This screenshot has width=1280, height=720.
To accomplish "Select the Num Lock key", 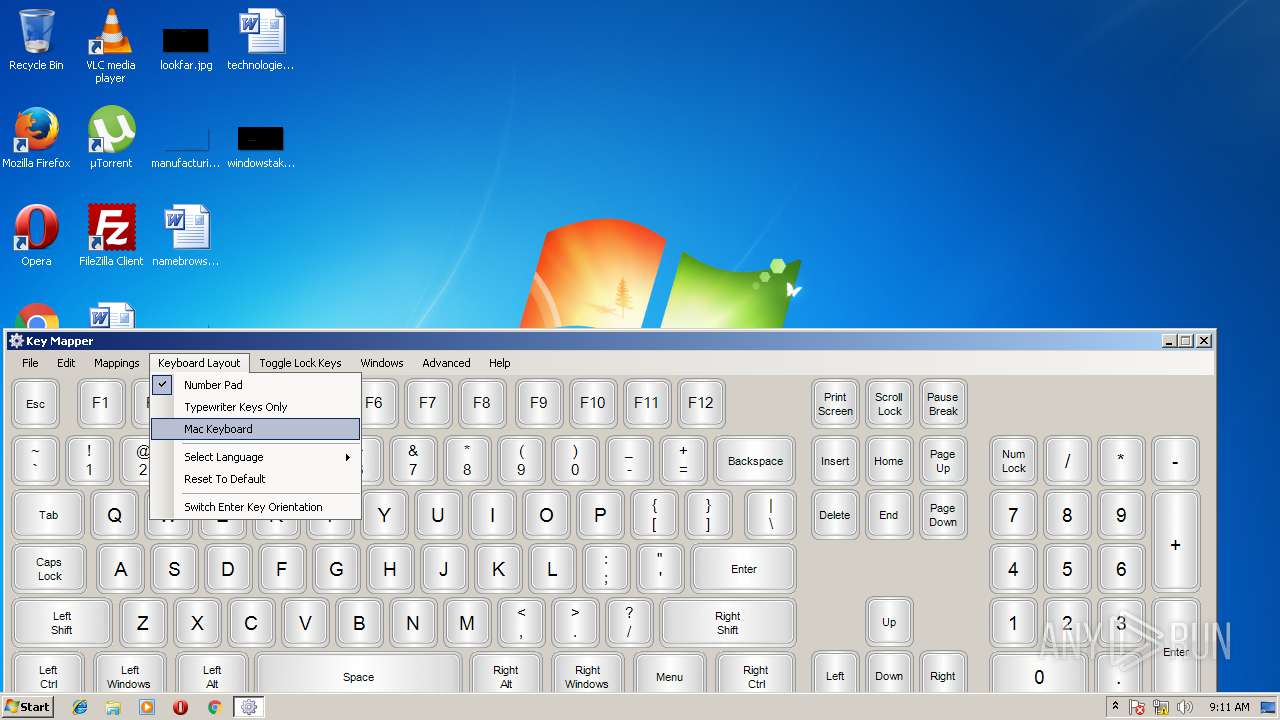I will coord(1014,461).
